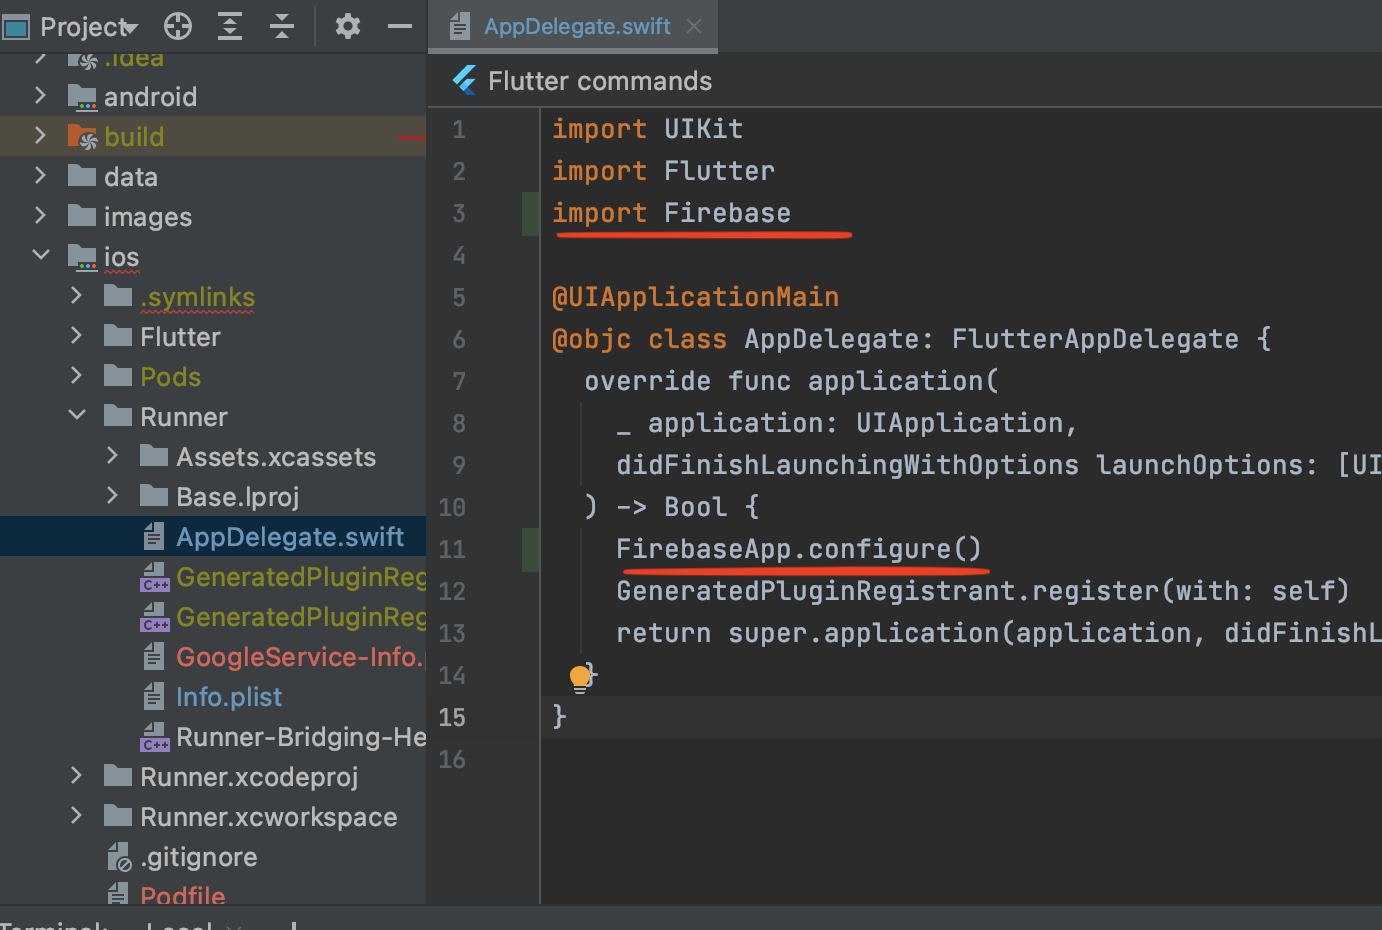Select the Runner folder
Viewport: 1382px width, 930px height.
[184, 417]
